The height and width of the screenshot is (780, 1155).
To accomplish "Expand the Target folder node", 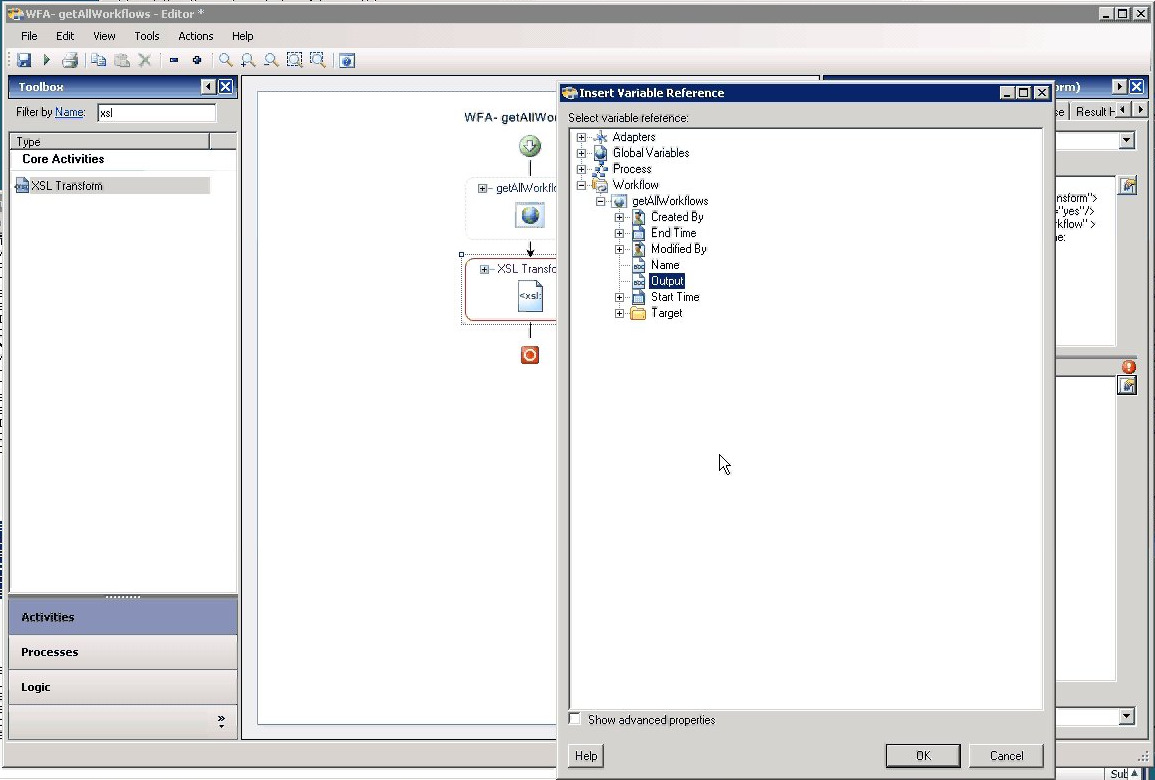I will pyautogui.click(x=619, y=314).
